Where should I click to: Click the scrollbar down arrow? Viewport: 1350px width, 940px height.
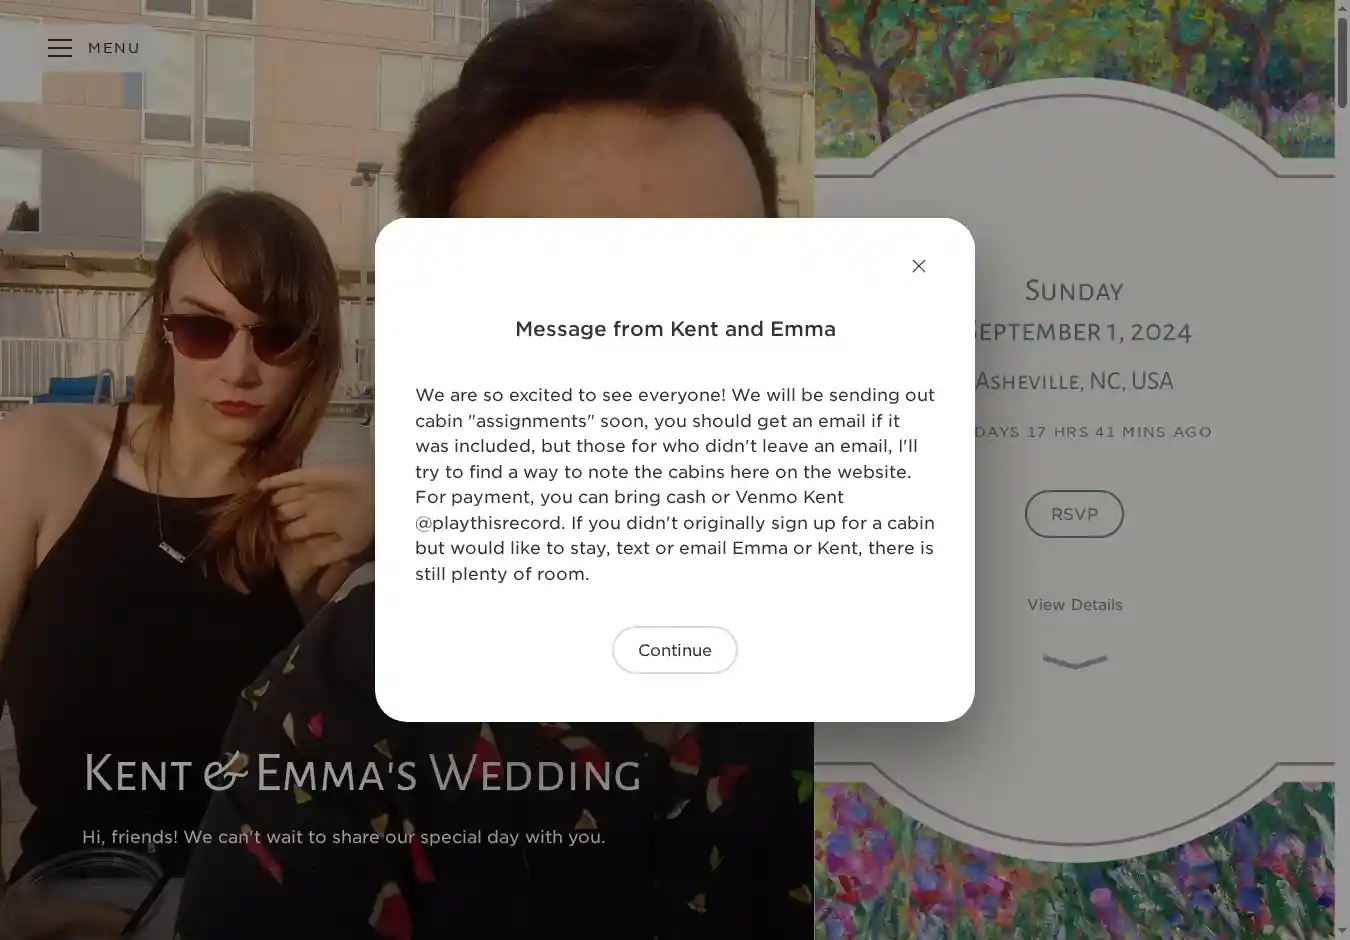[x=1342, y=931]
